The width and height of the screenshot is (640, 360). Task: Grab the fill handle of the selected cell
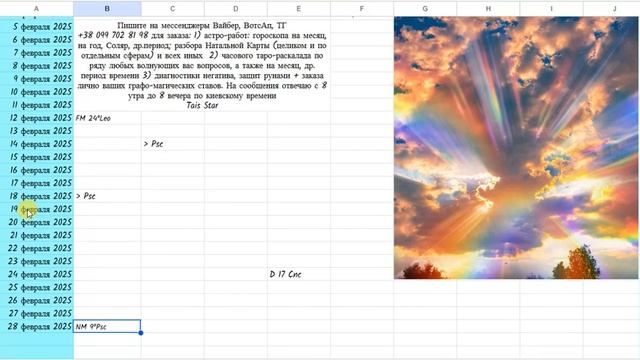point(141,333)
